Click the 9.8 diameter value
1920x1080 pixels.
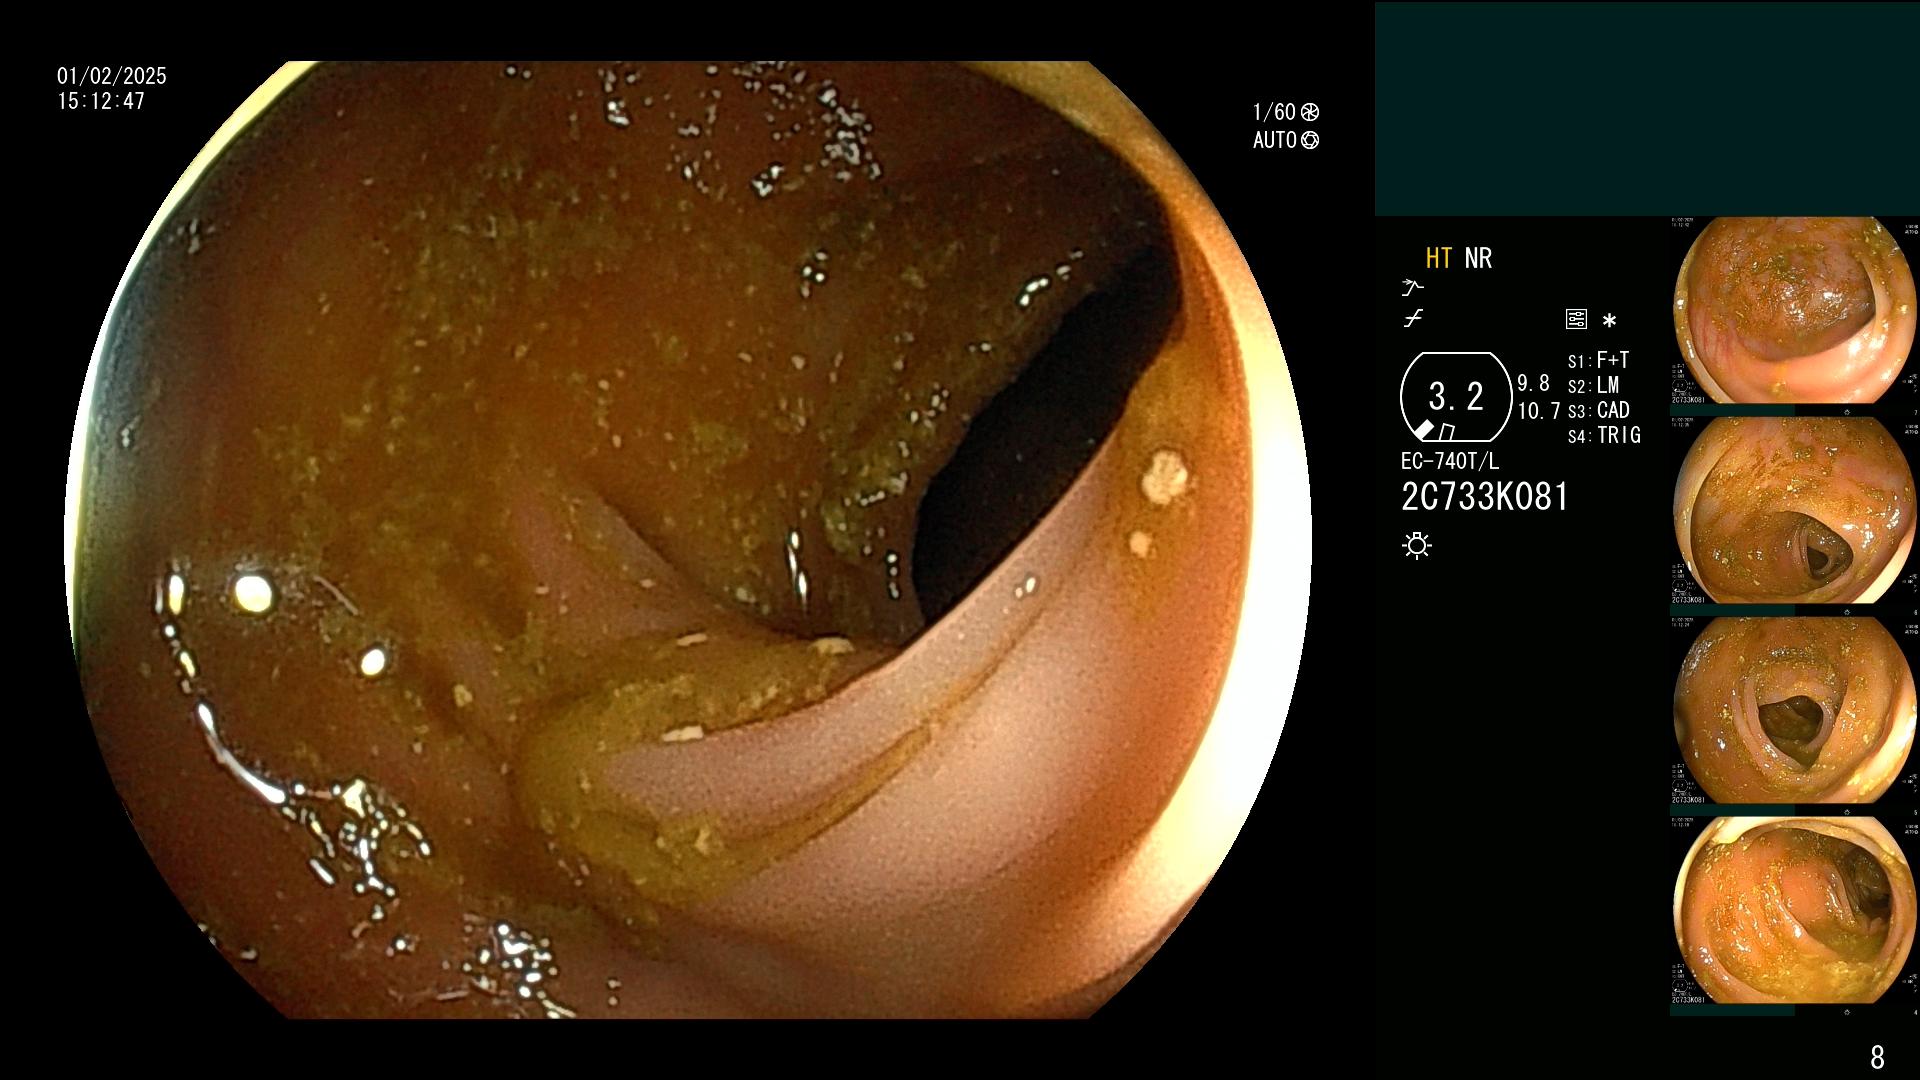pyautogui.click(x=1533, y=383)
